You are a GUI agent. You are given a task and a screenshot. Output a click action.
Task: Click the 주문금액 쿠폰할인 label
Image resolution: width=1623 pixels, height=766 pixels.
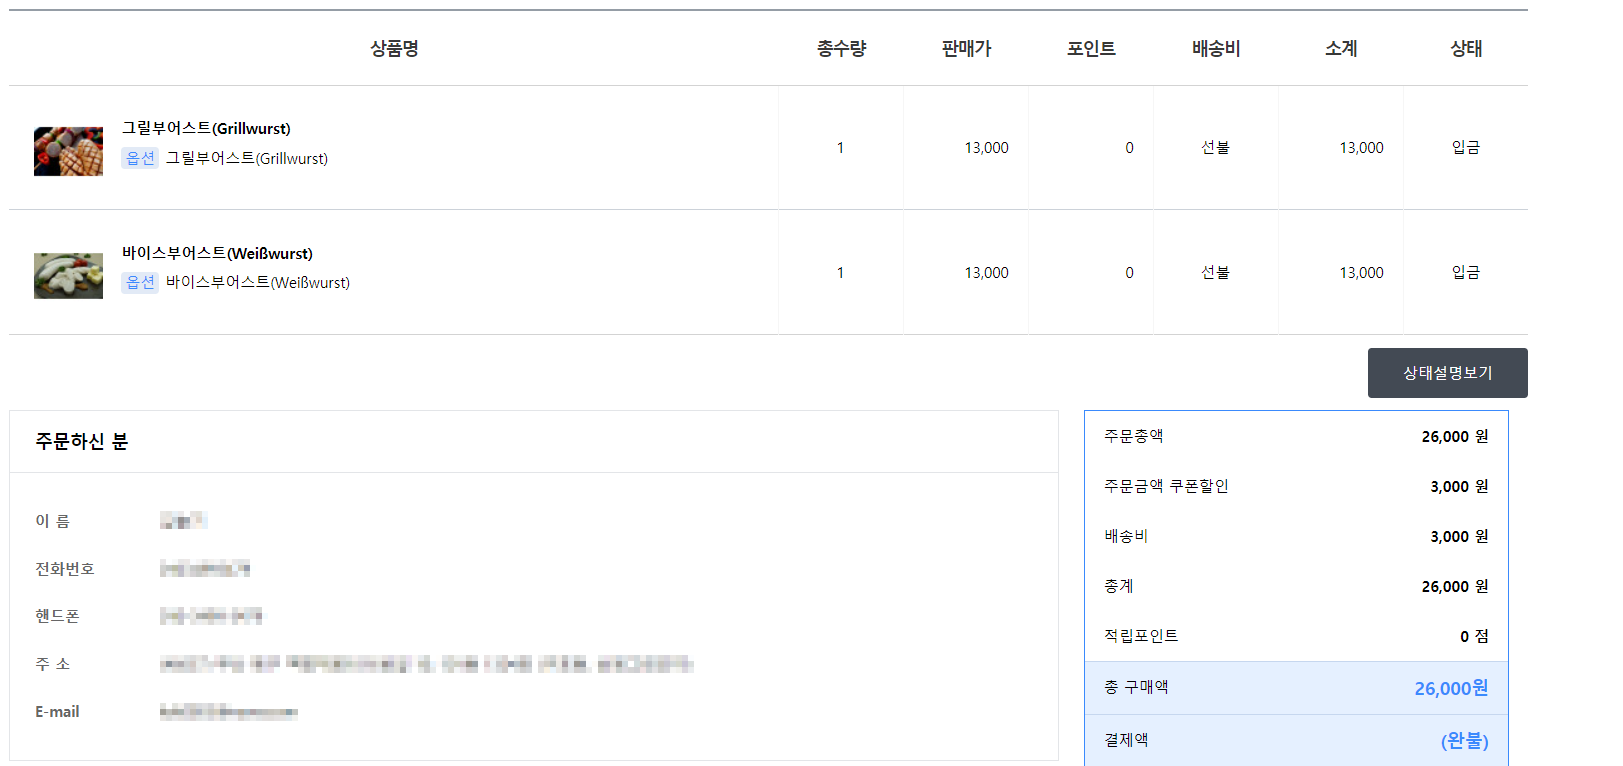(1166, 486)
